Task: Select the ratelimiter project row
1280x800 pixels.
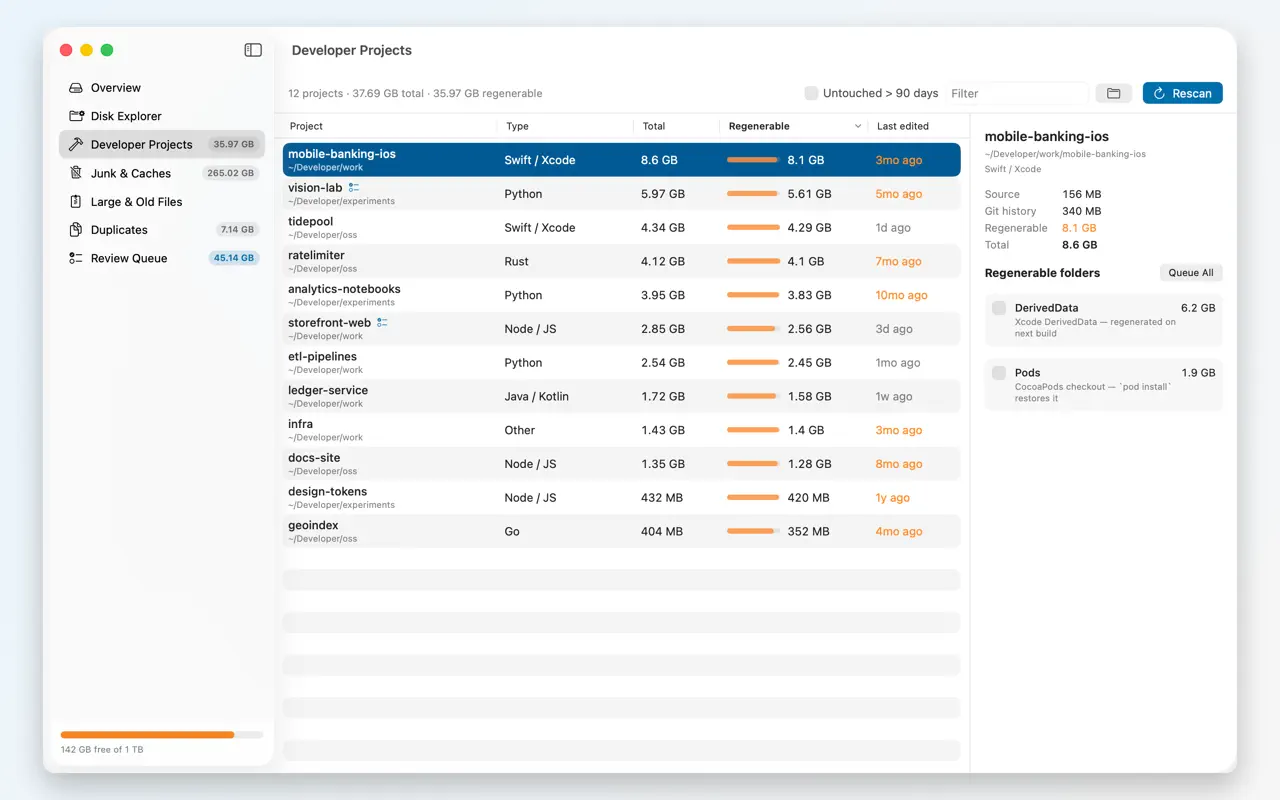Action: point(621,261)
